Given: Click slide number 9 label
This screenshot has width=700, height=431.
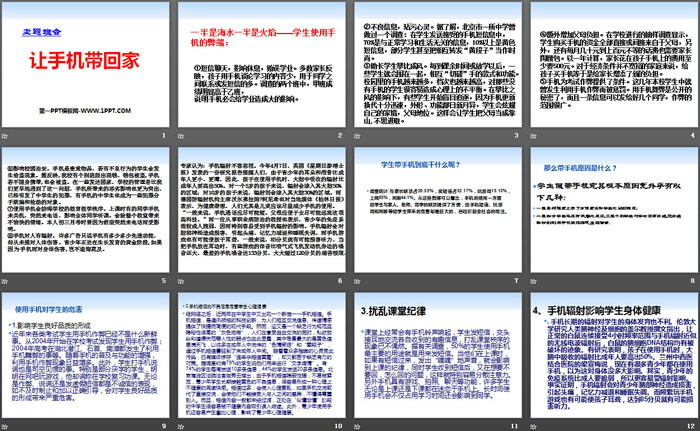Looking at the screenshot, I should pyautogui.click(x=165, y=425).
